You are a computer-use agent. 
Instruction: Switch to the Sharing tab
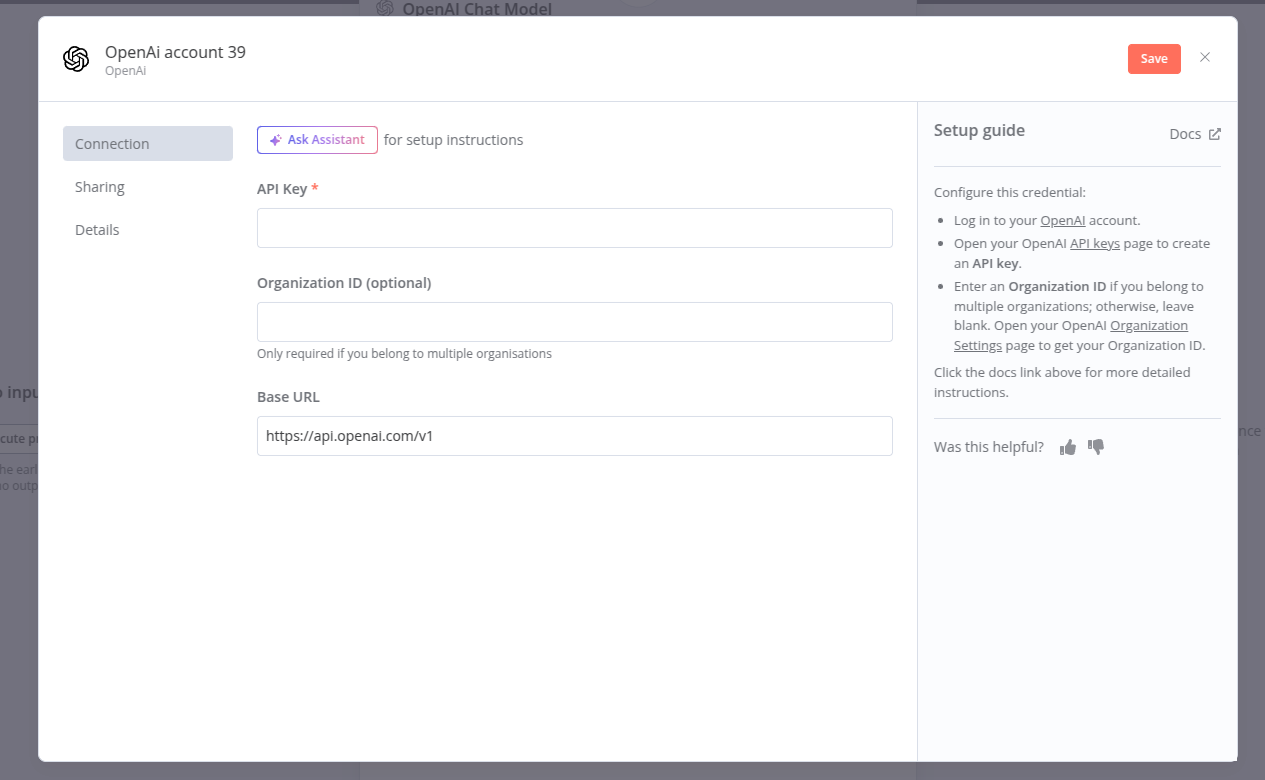[x=100, y=187]
